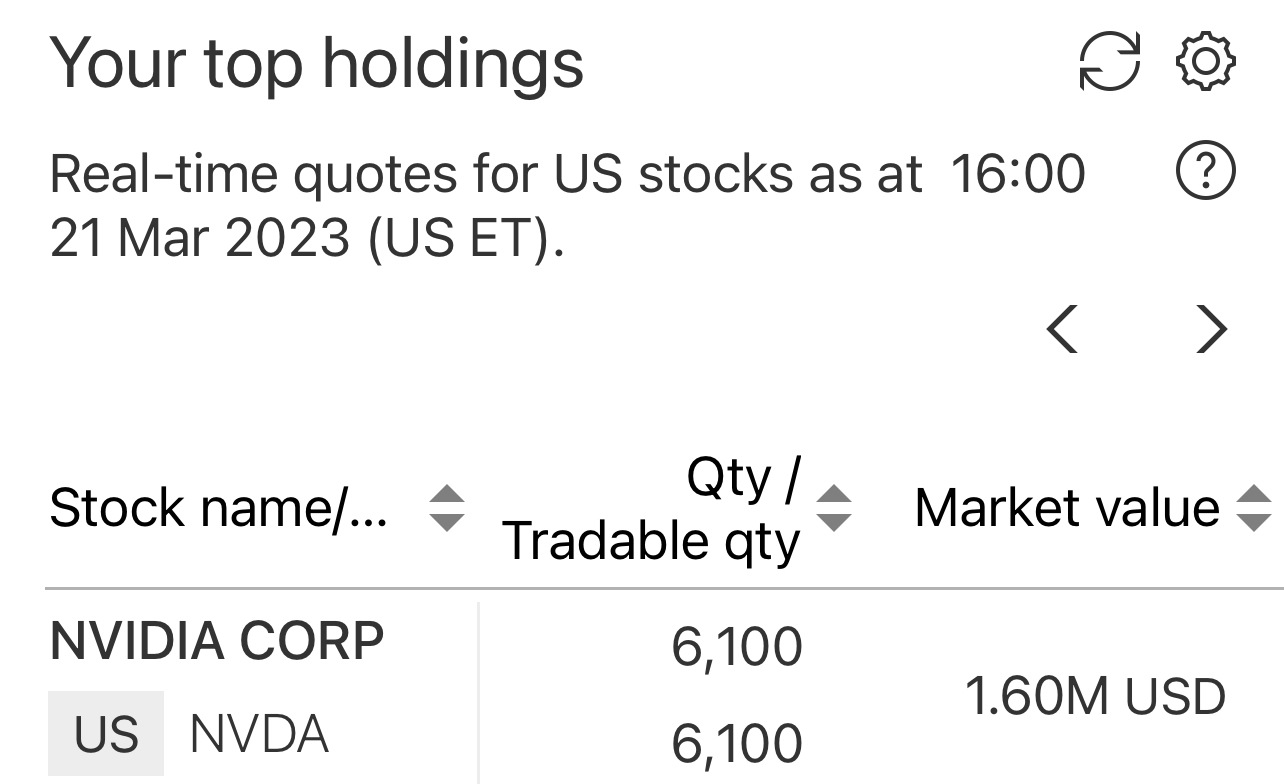
Task: Select the NVDA ticker symbol
Action: pyautogui.click(x=259, y=734)
